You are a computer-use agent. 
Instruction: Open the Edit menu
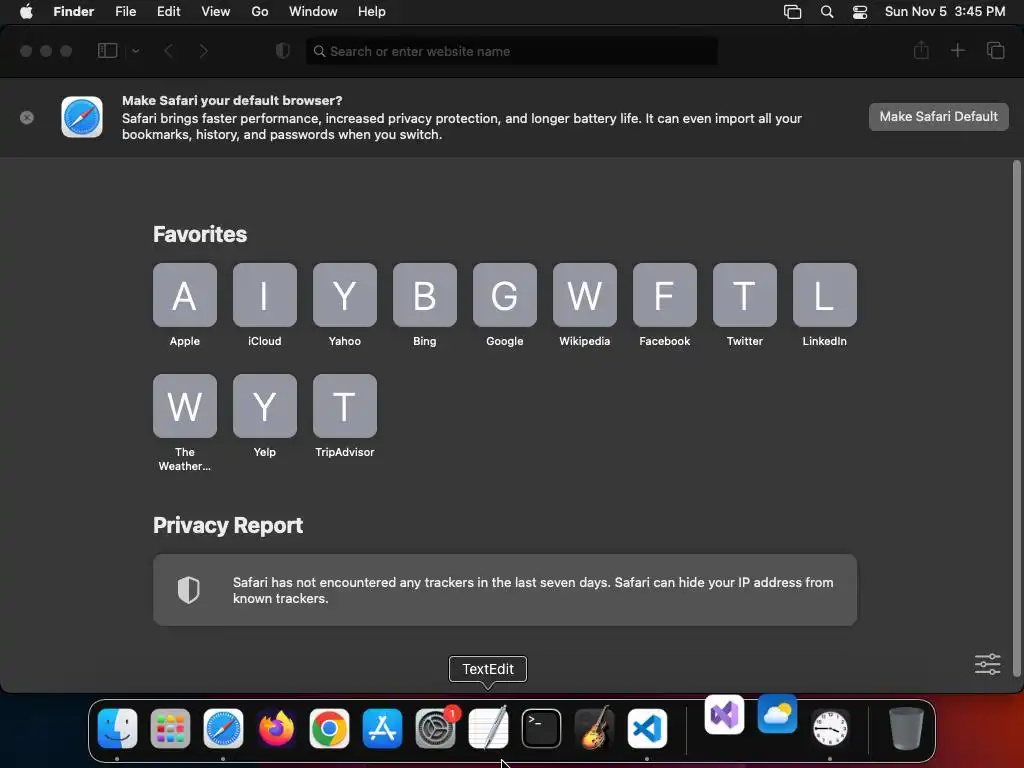[168, 12]
